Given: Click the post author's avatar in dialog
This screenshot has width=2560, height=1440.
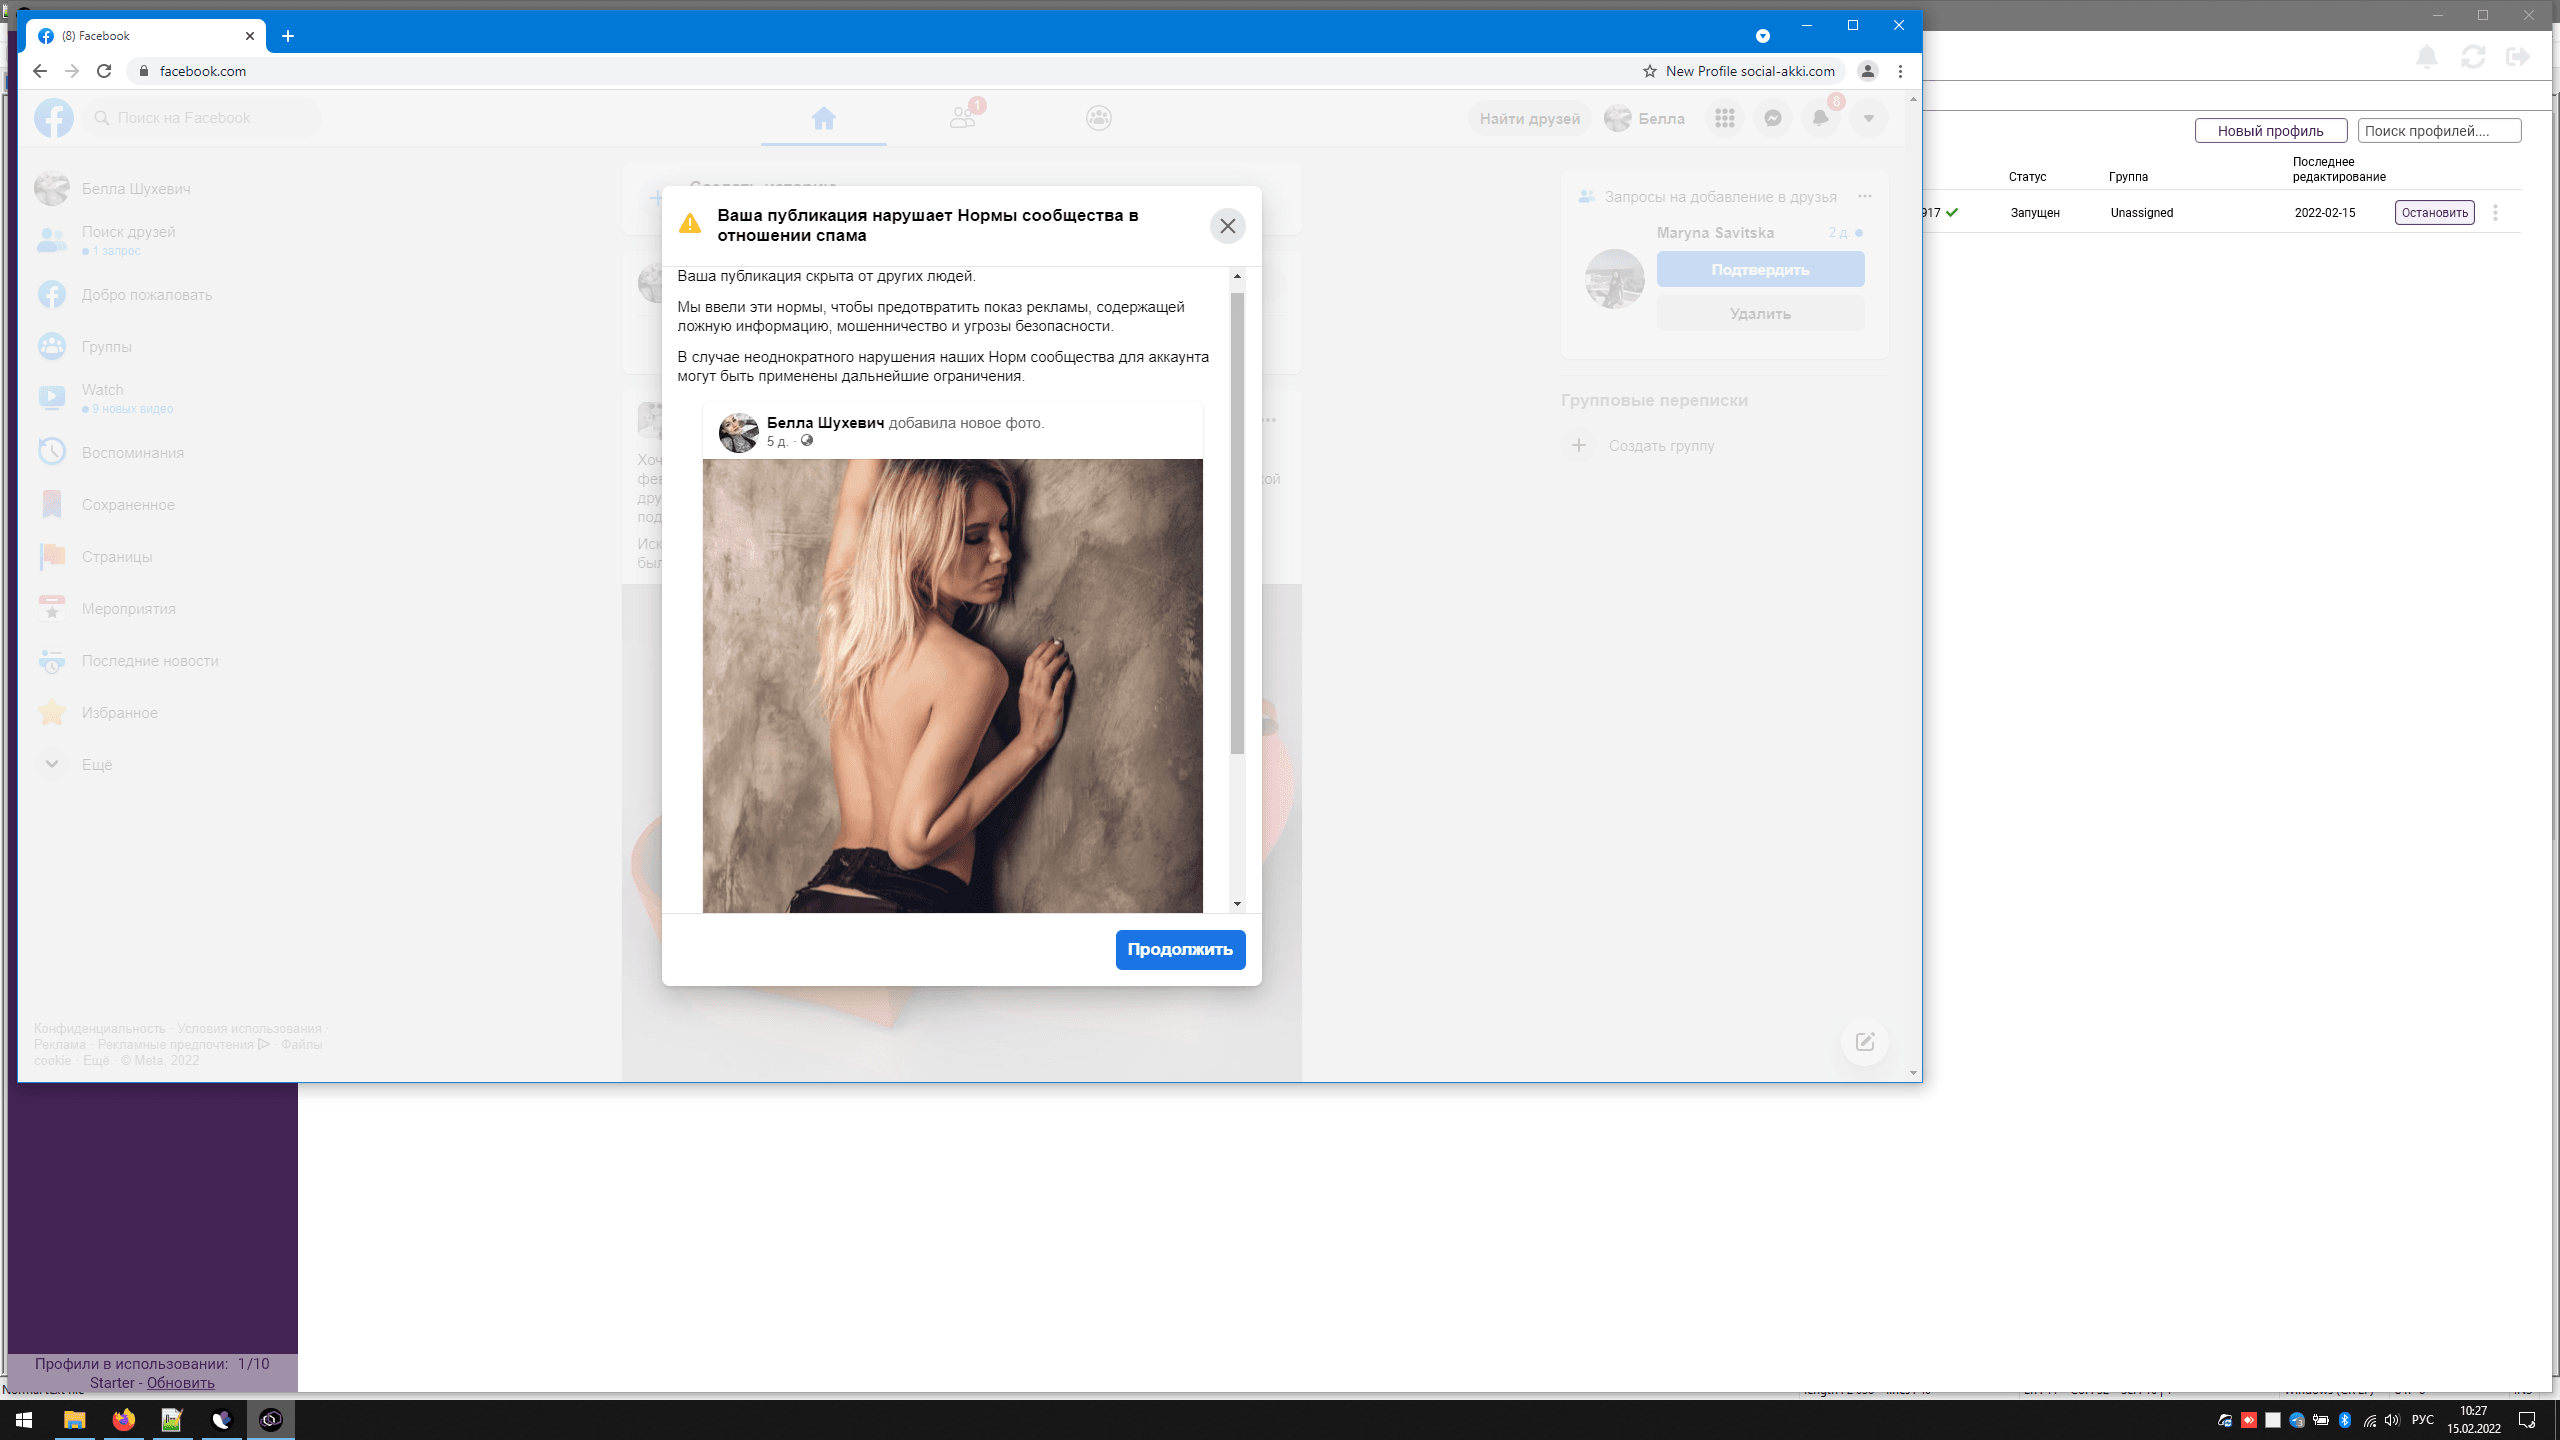Looking at the screenshot, I should tap(739, 432).
